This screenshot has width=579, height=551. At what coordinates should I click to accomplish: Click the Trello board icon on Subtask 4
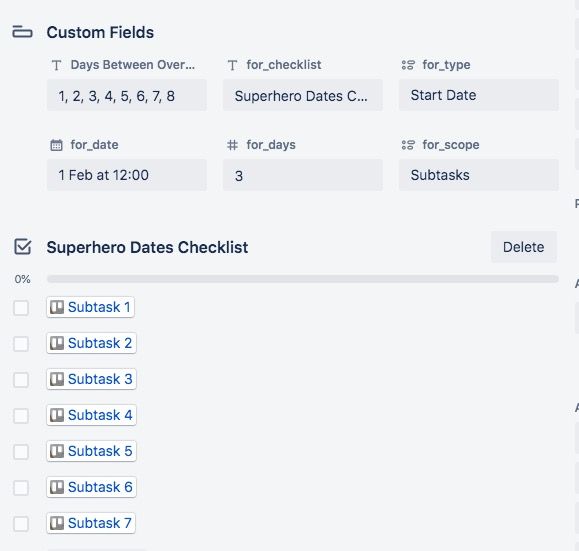pyautogui.click(x=57, y=415)
